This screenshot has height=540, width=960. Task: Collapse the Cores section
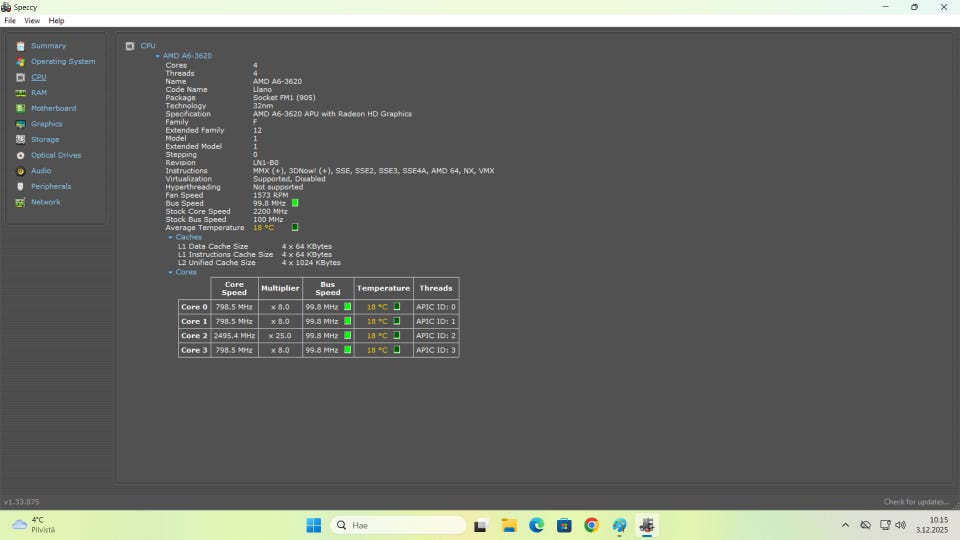[x=170, y=272]
